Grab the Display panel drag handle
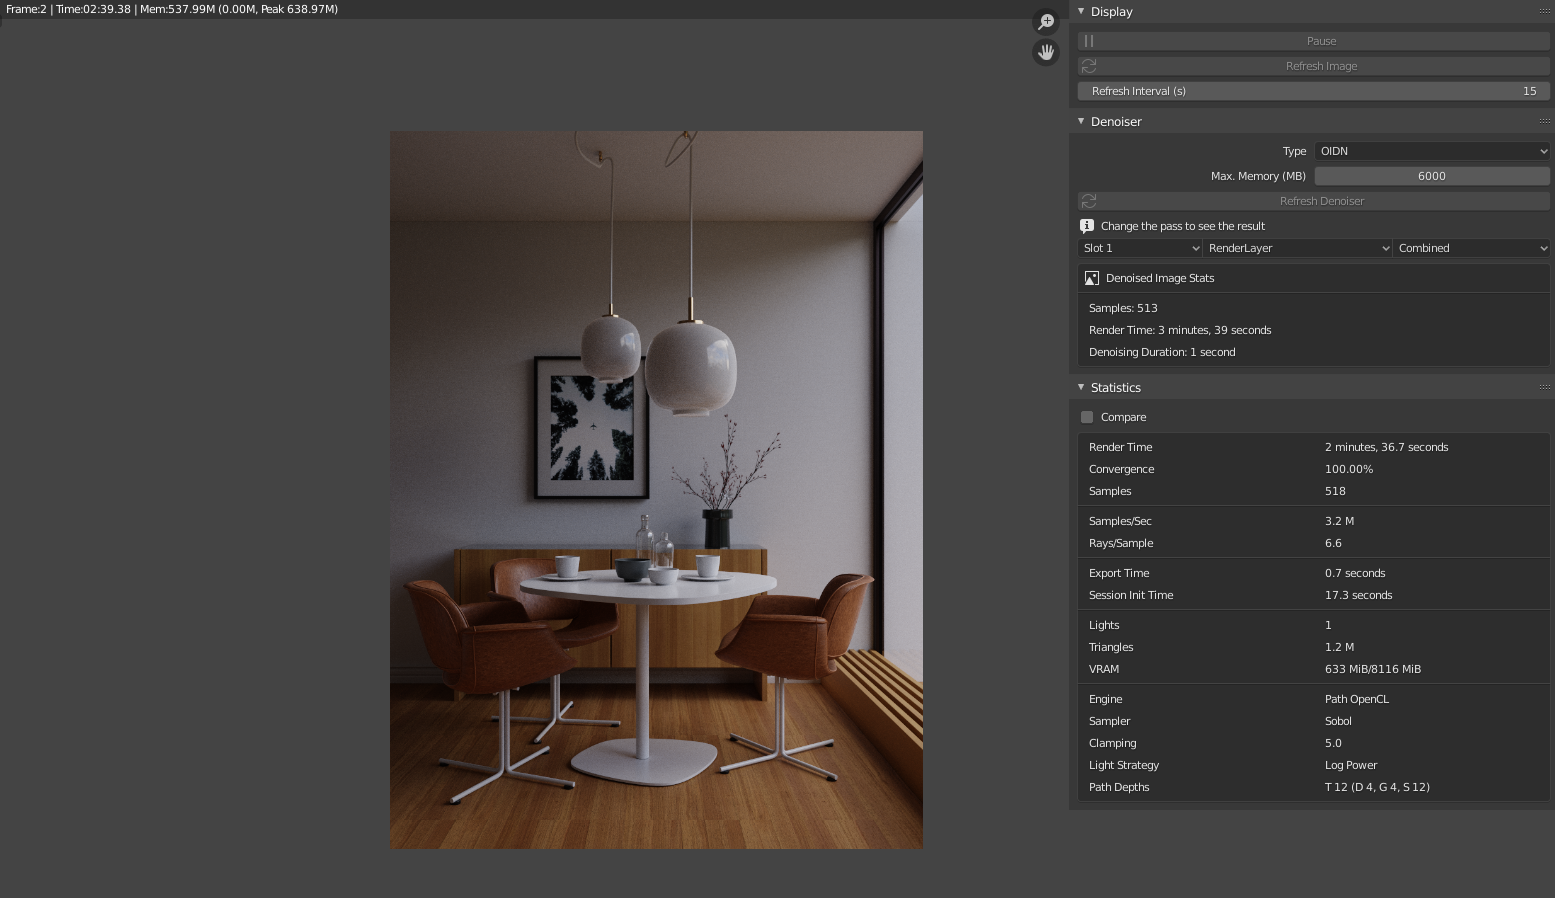 (x=1544, y=11)
